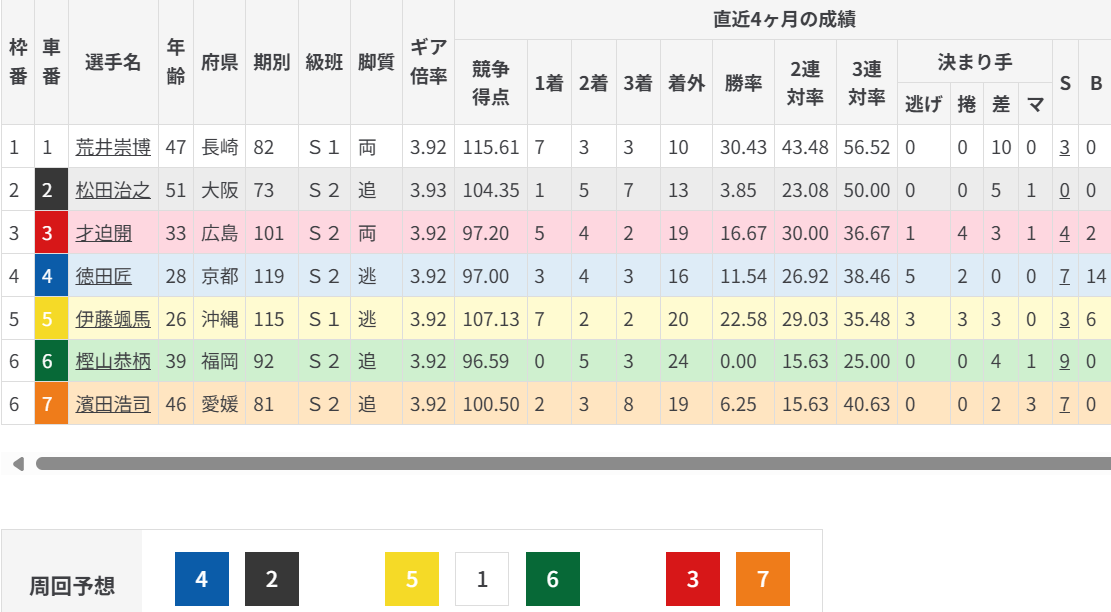
Task: Click the 才迫開 player name
Action: click(x=103, y=233)
